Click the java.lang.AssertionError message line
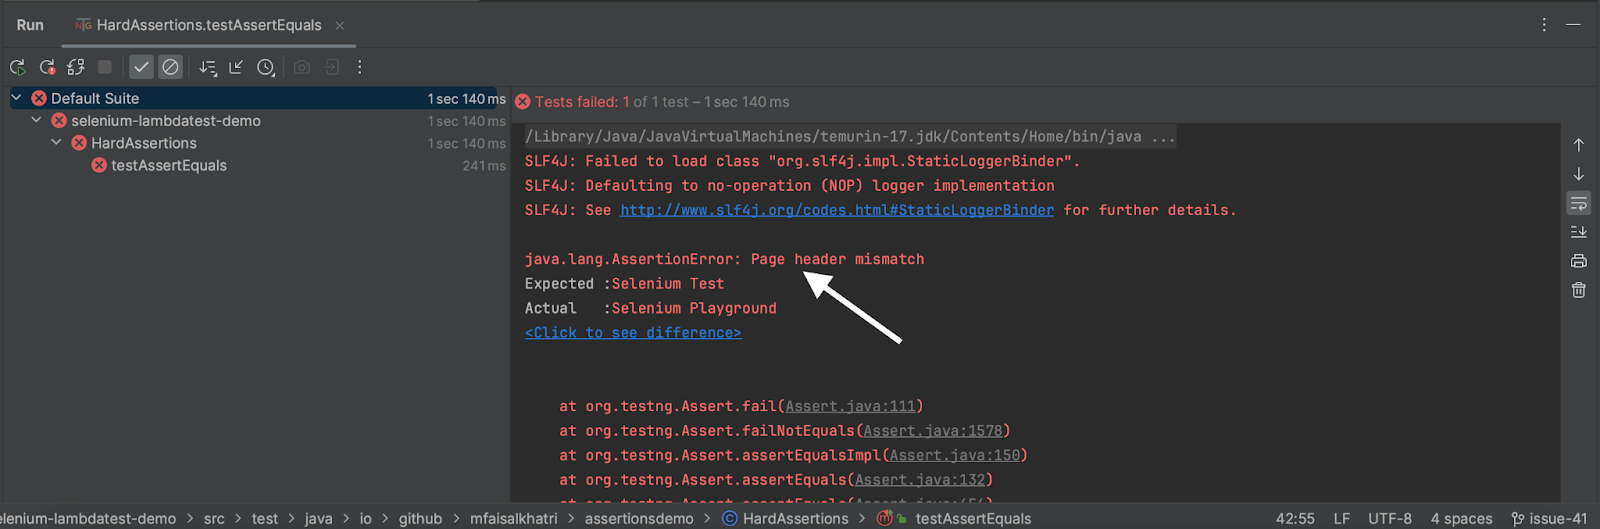This screenshot has width=1600, height=529. point(724,259)
